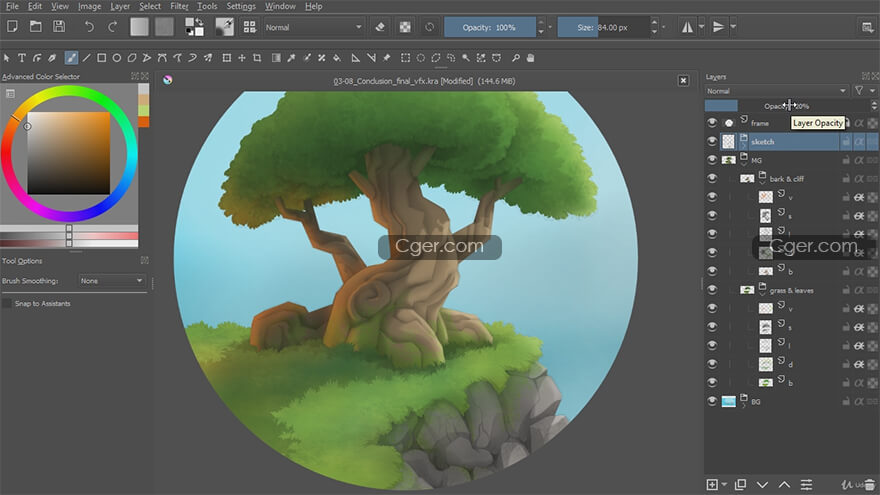Select the Color Picker eyedropper tool
880x495 pixels.
291,58
